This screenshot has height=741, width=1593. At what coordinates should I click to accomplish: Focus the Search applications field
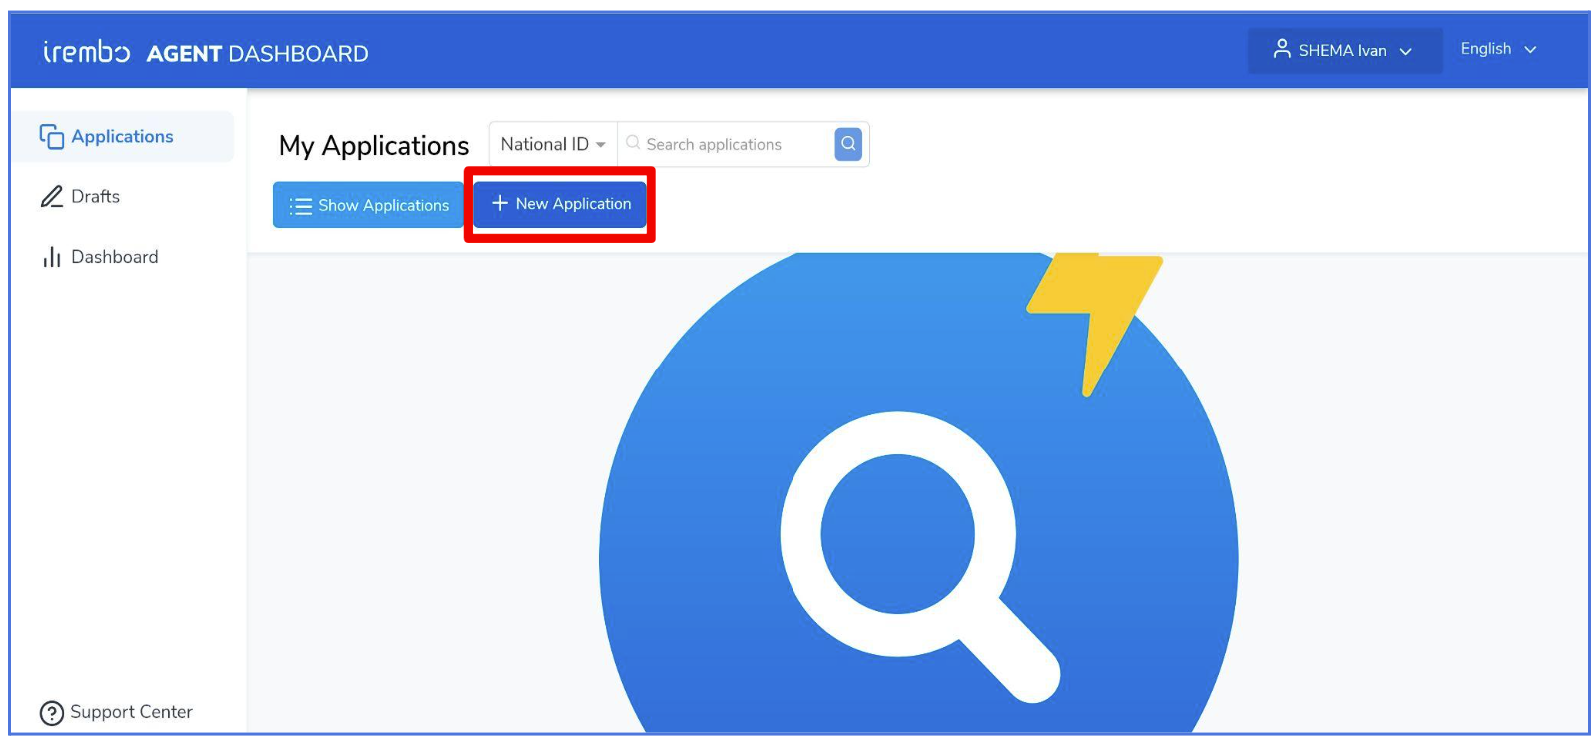coord(727,144)
